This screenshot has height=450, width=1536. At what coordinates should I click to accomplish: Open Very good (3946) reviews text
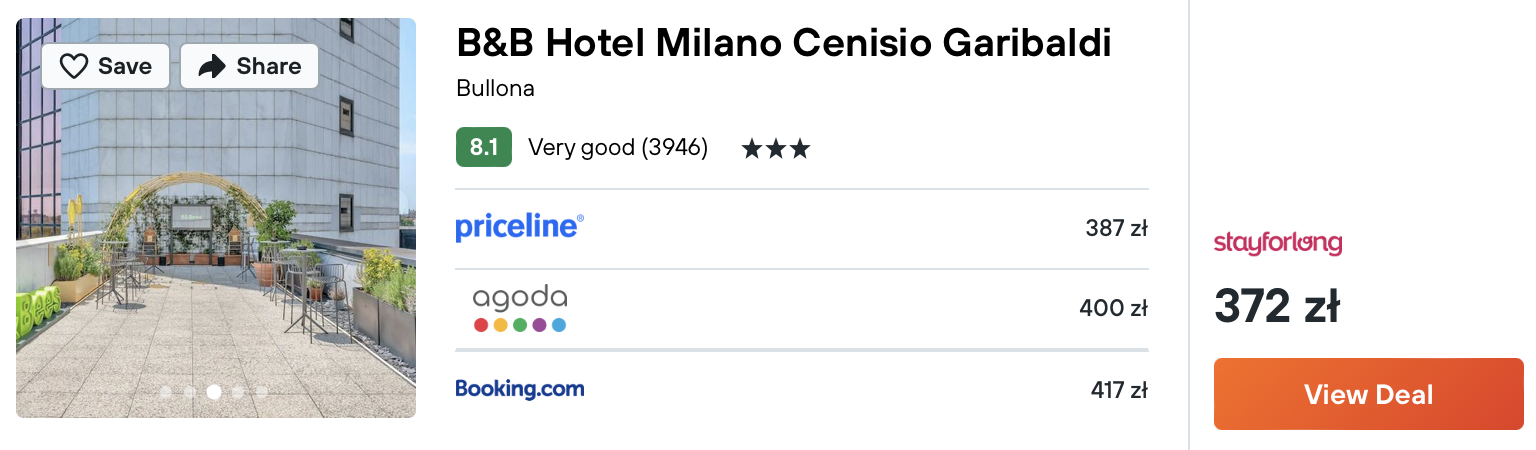[618, 148]
